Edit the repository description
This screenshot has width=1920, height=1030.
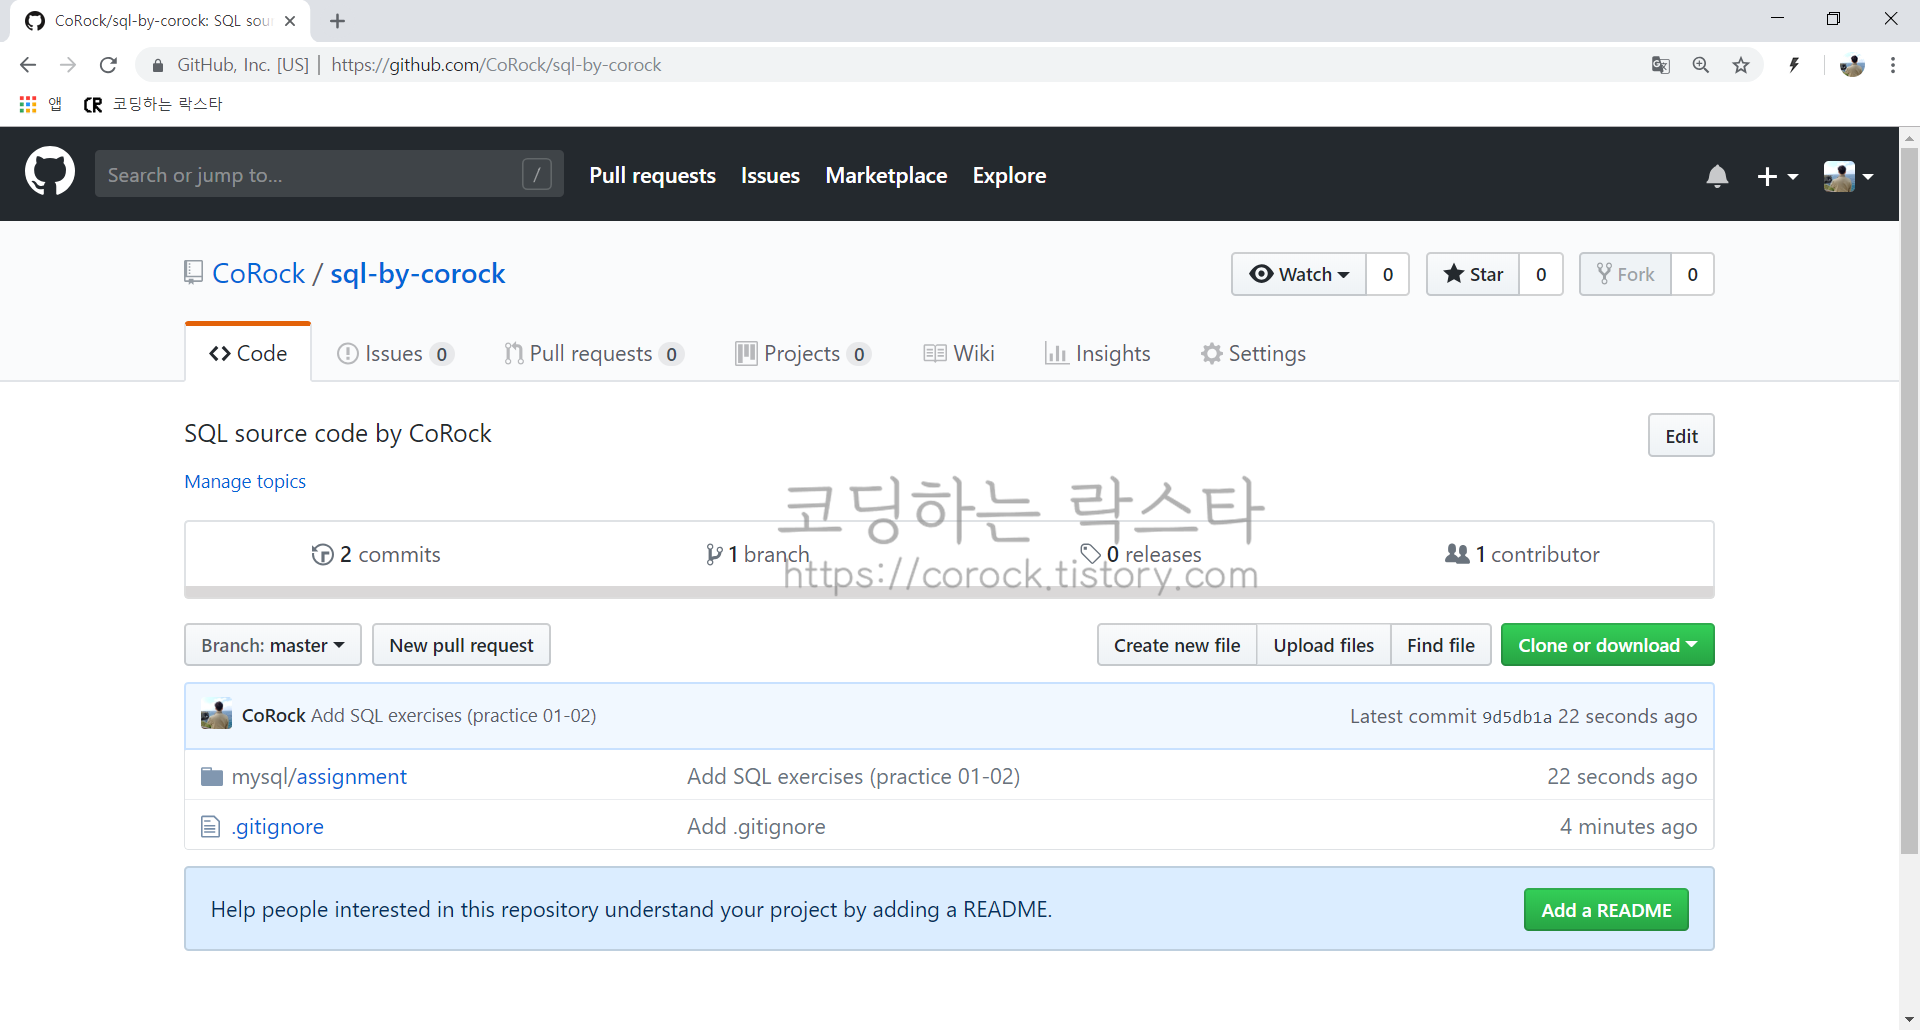point(1681,436)
